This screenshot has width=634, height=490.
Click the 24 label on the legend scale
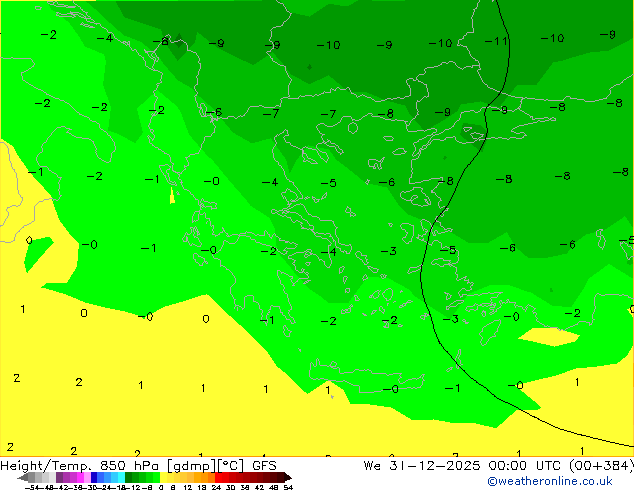[216, 487]
